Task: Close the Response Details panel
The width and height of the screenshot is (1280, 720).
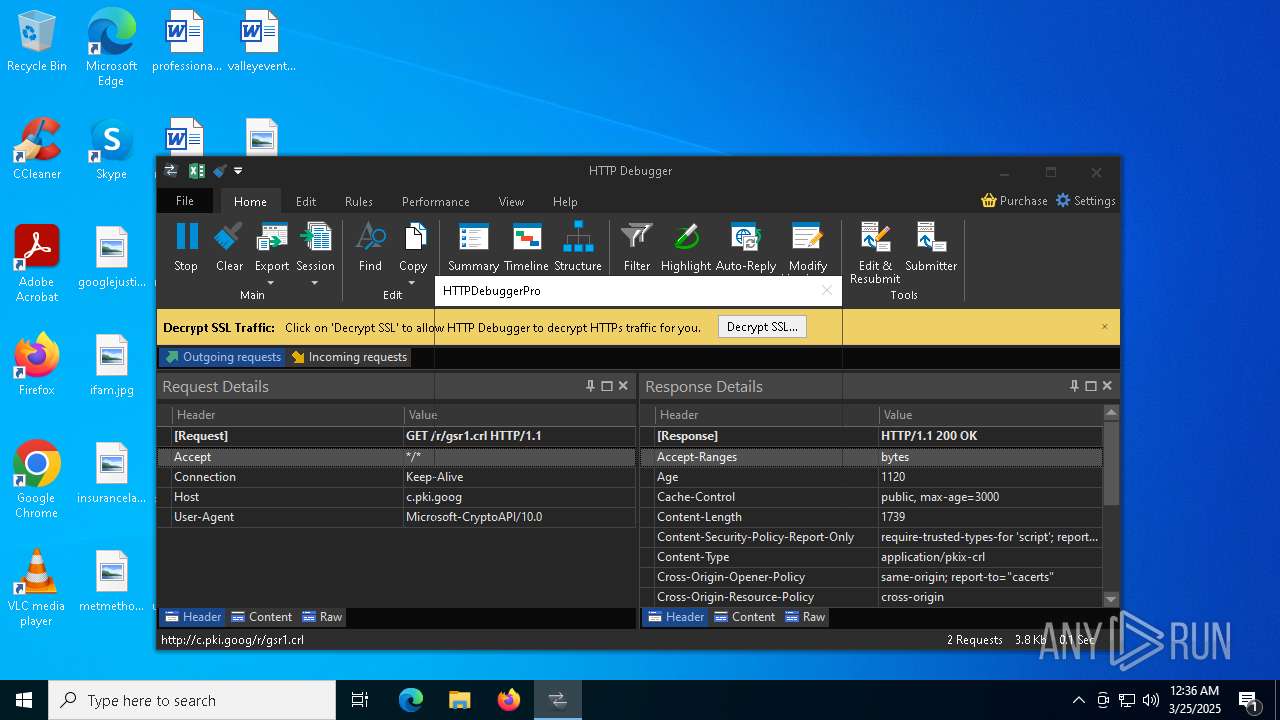Action: tap(1107, 386)
